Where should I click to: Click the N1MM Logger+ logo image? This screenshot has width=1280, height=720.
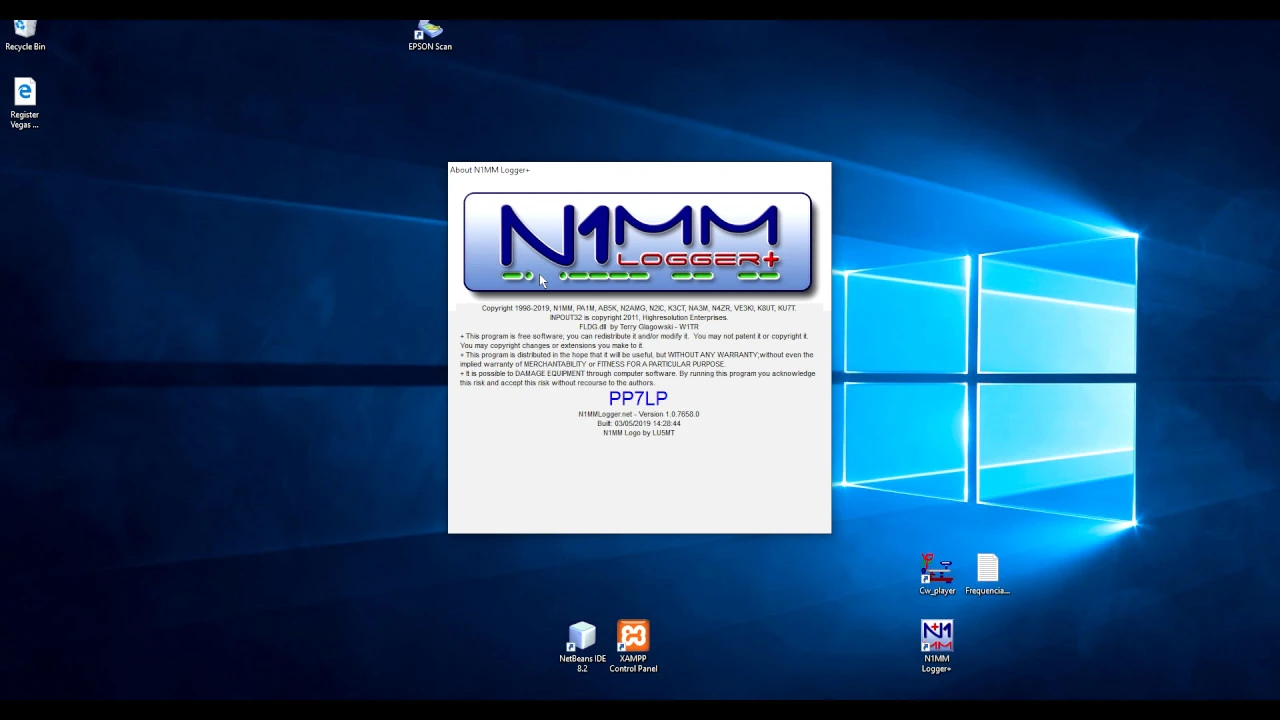pos(638,243)
